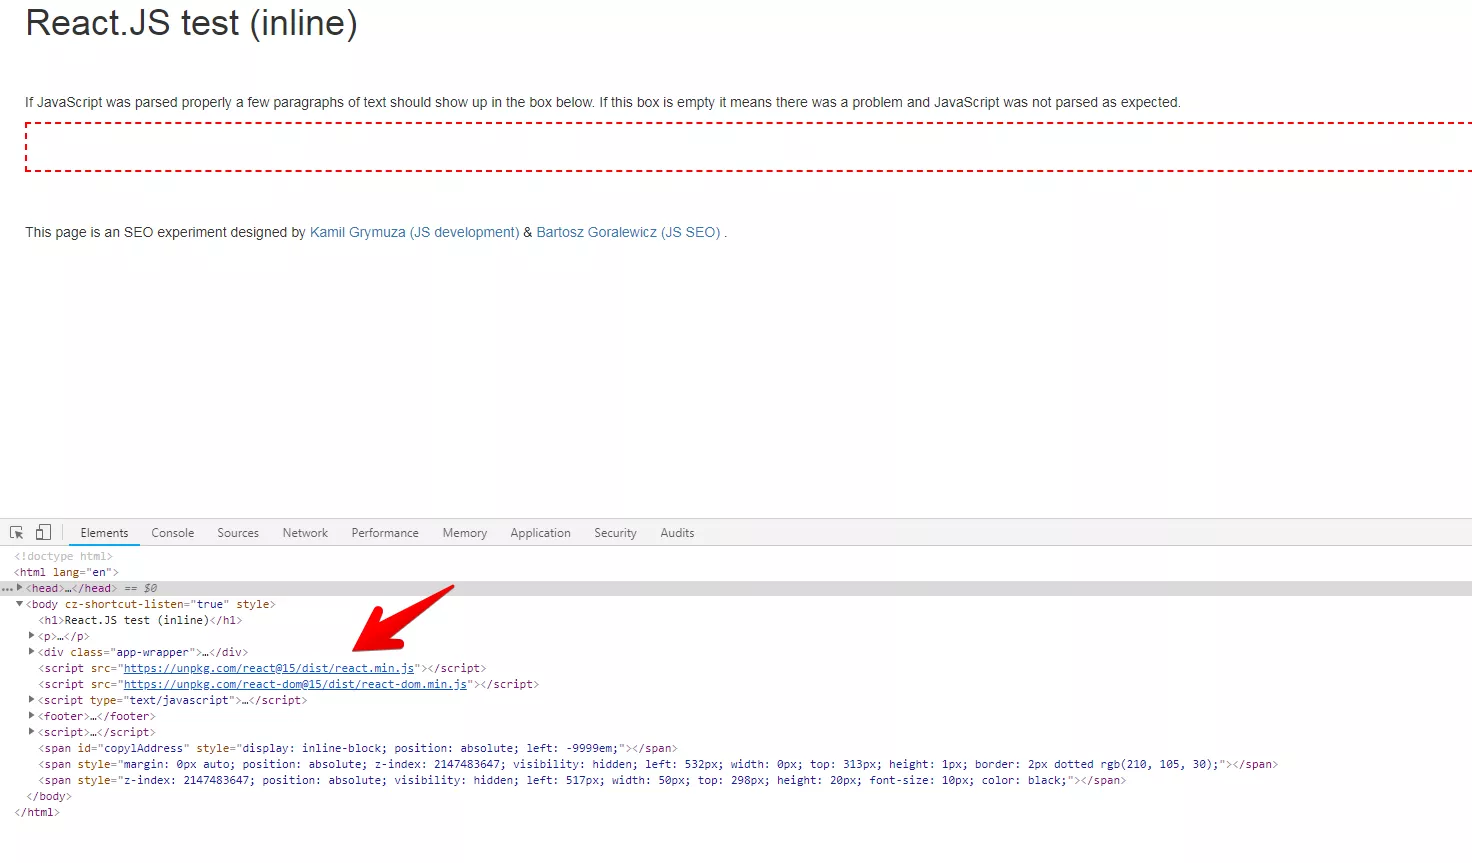Switch to the Network tab

click(x=305, y=533)
